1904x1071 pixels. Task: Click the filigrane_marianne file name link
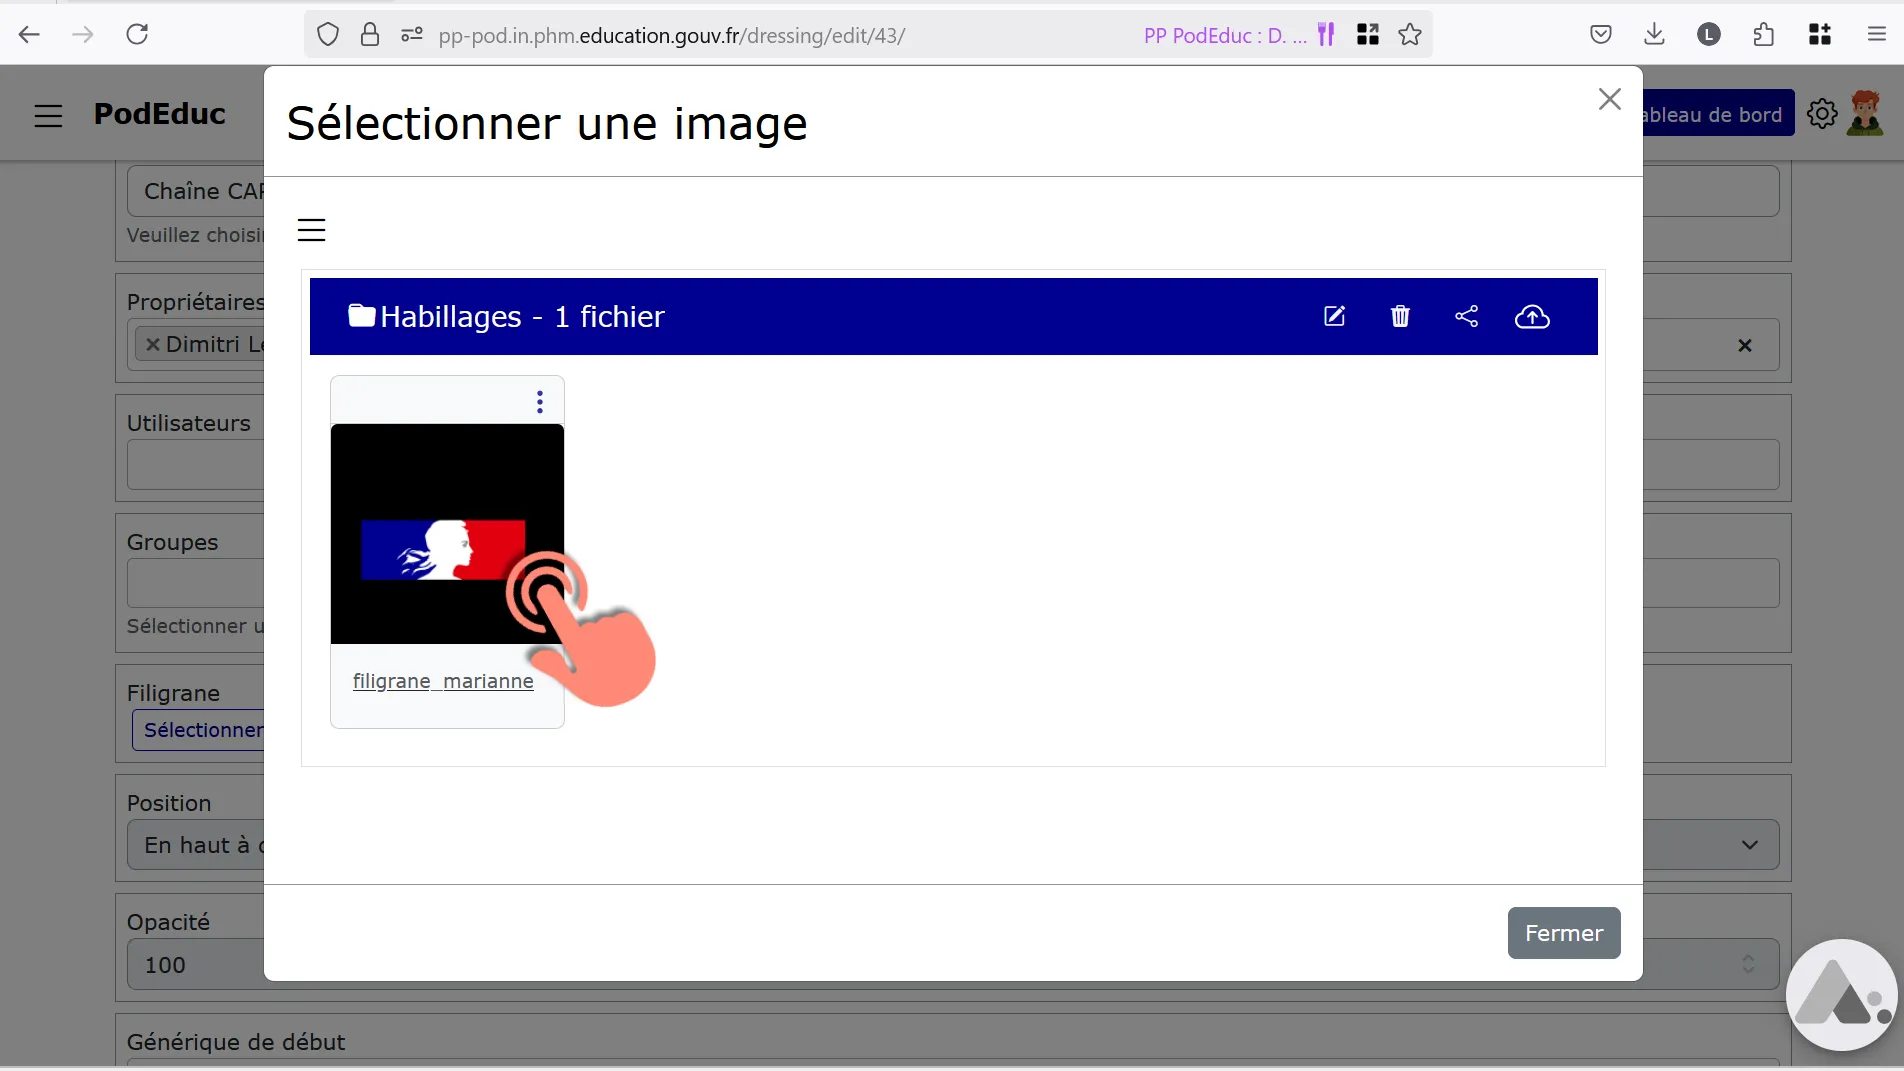pyautogui.click(x=443, y=681)
